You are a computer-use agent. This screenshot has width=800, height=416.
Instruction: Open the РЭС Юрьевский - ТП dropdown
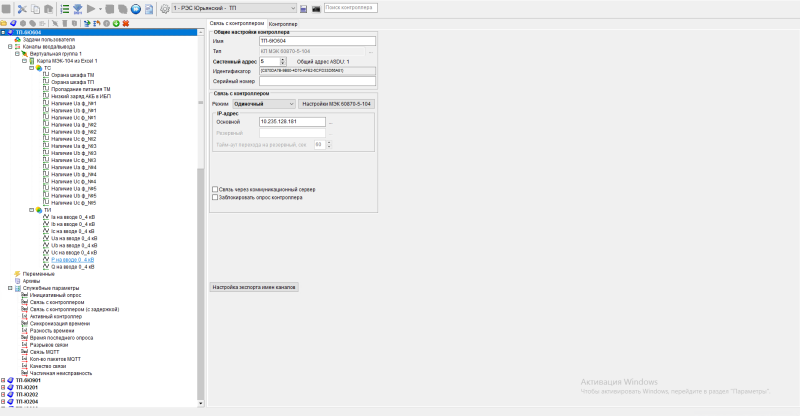(x=234, y=8)
